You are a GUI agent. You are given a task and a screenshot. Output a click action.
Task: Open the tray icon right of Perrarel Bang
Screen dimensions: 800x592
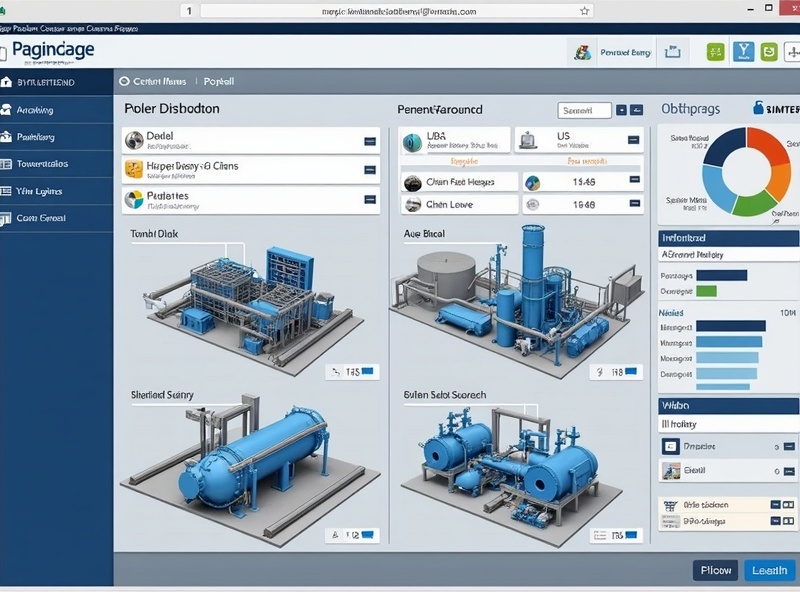click(672, 52)
